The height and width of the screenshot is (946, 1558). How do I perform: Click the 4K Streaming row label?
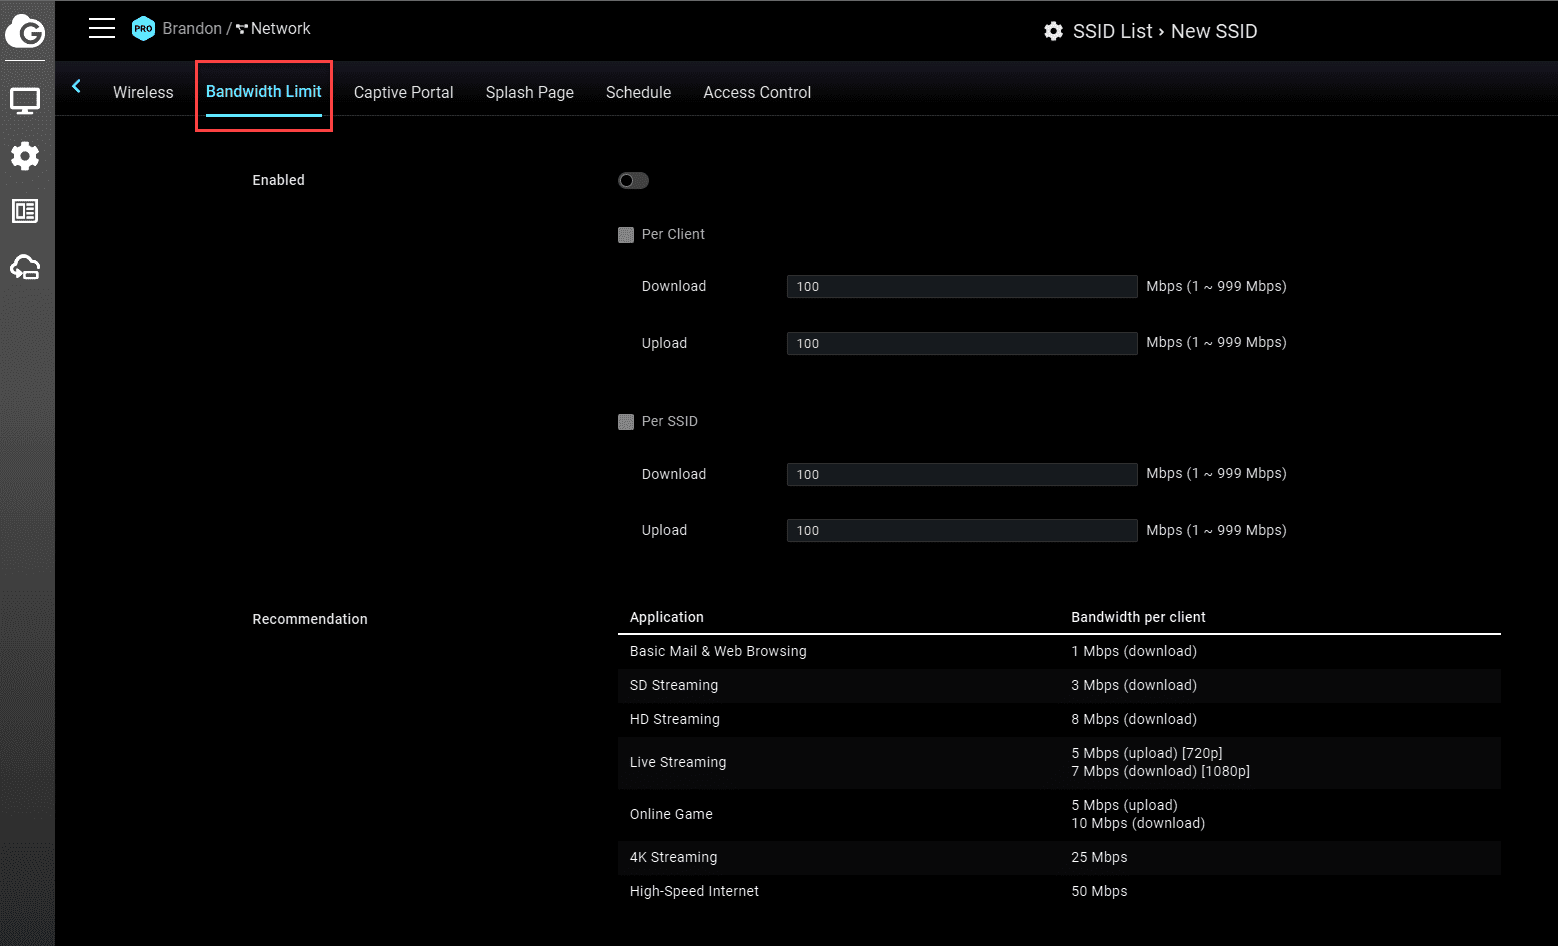coord(674,857)
